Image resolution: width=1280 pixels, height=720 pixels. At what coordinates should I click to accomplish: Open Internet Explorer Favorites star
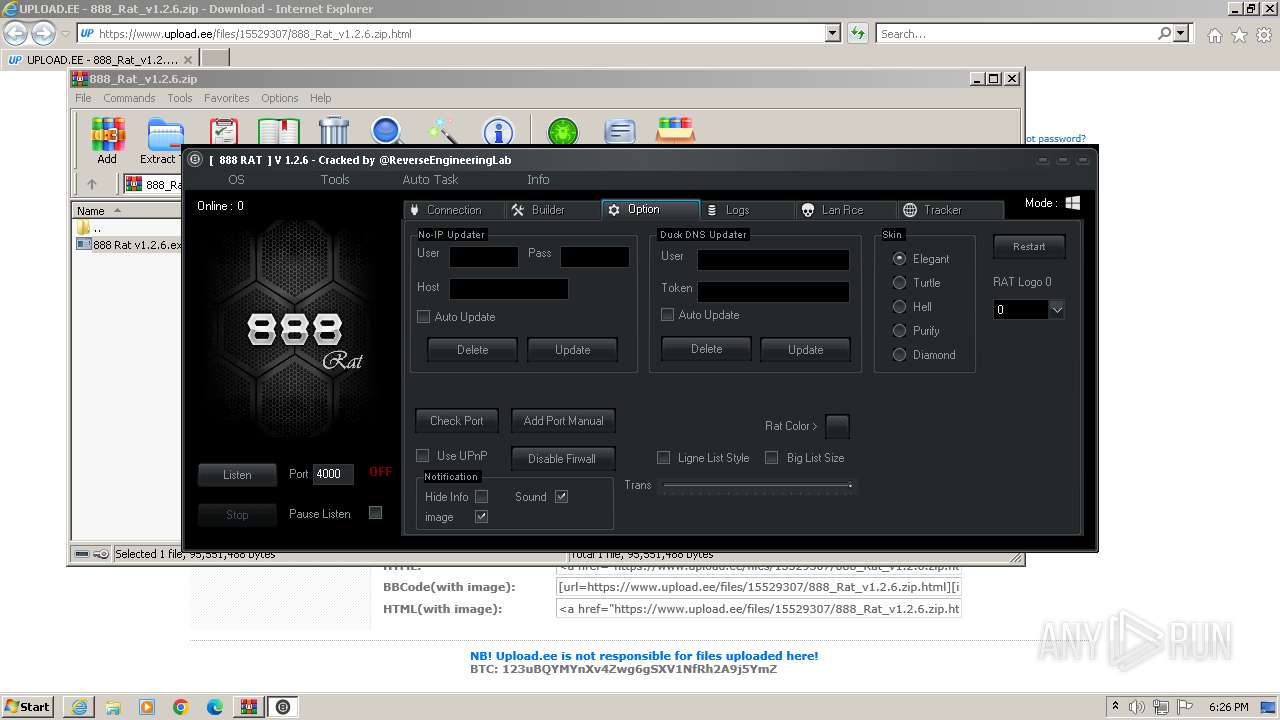pos(1239,35)
